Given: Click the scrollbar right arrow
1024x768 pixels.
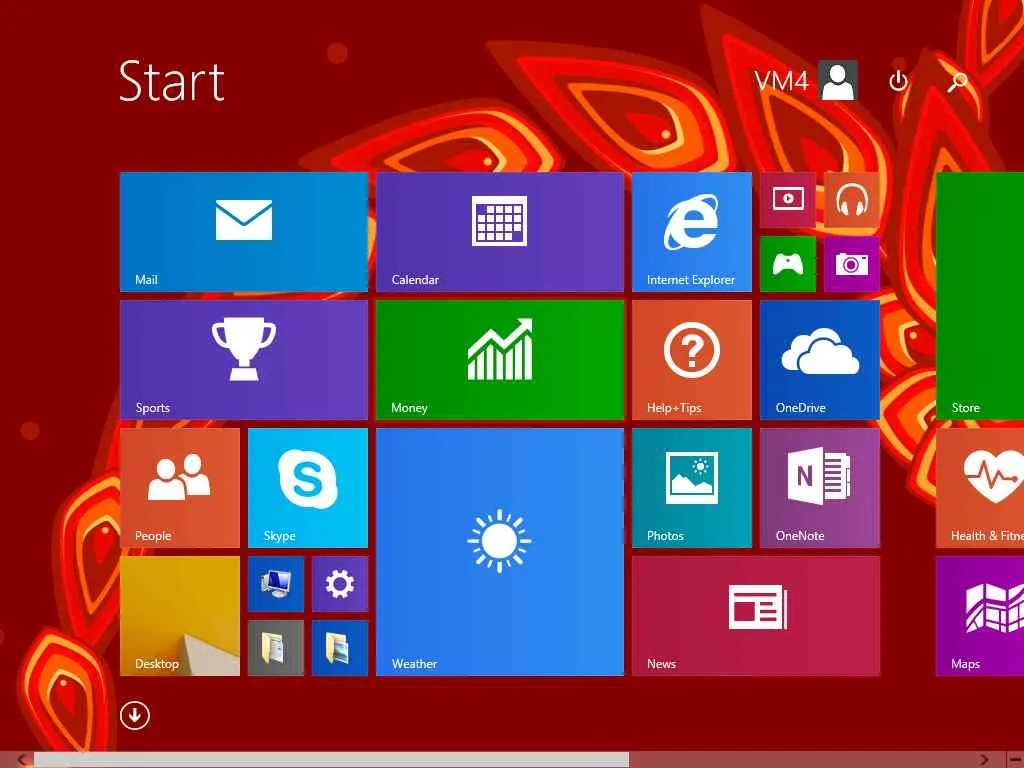Looking at the screenshot, I should pyautogui.click(x=985, y=760).
